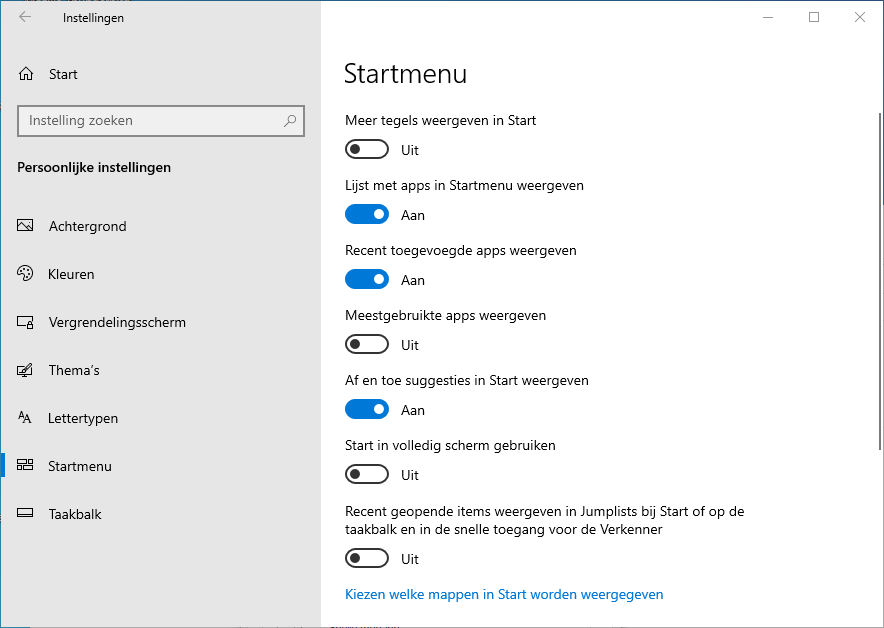This screenshot has height=628, width=884.
Task: Enable Meestgebruikte apps weergeven toggle
Action: pyautogui.click(x=366, y=345)
